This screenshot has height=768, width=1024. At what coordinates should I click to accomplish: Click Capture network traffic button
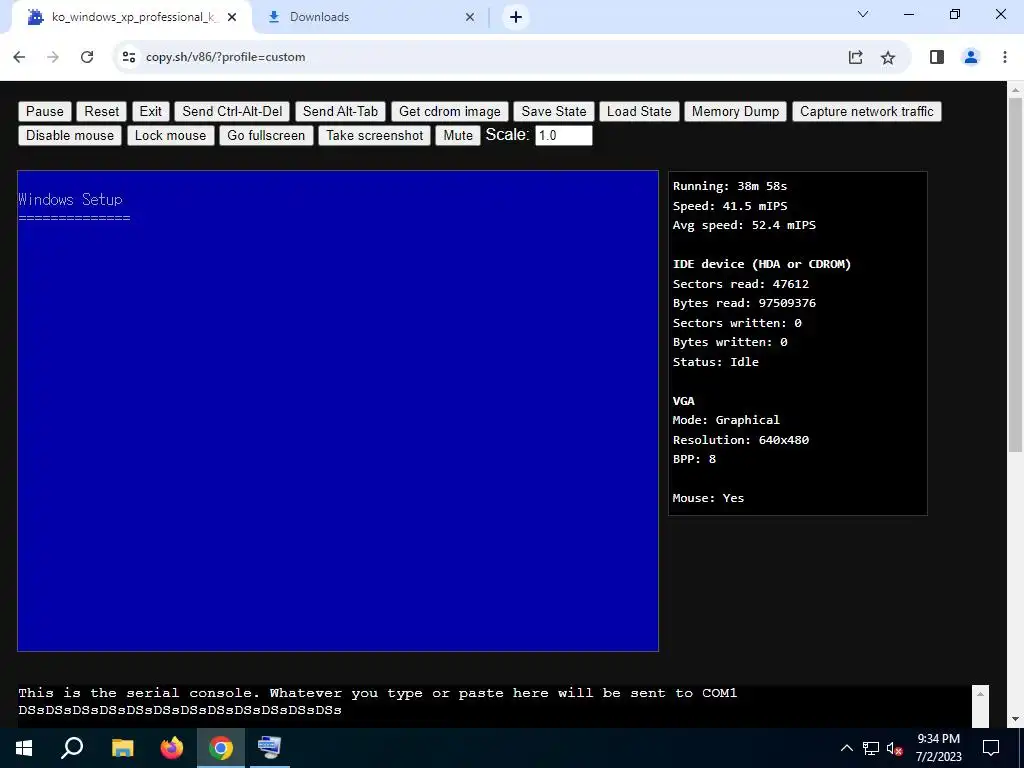(867, 111)
